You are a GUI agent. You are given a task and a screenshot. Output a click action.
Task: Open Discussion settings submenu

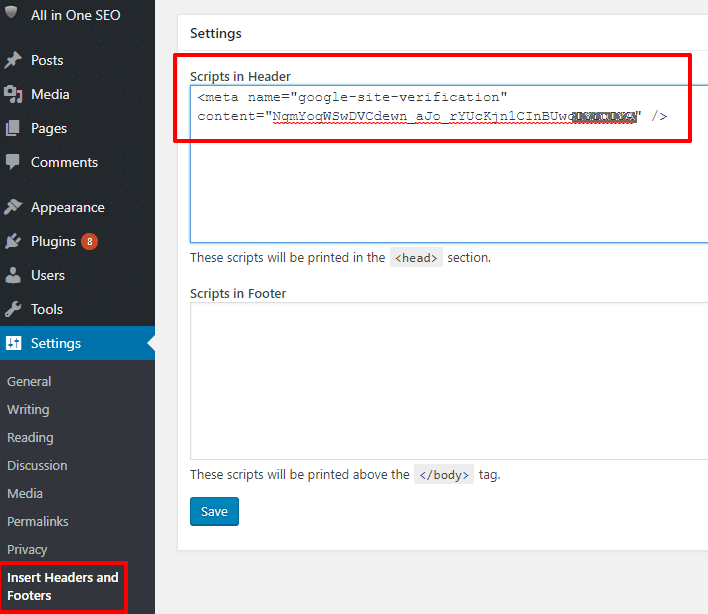click(37, 465)
